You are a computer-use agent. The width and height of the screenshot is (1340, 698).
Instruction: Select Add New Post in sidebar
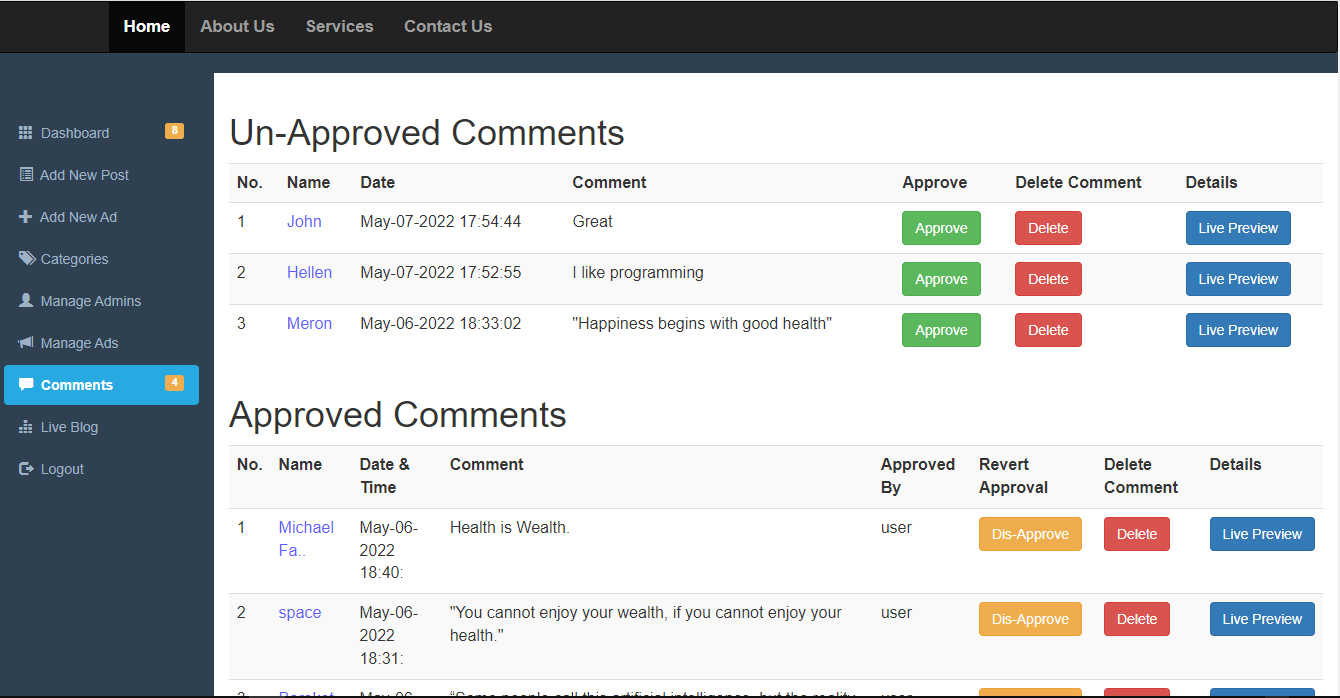pyautogui.click(x=101, y=175)
